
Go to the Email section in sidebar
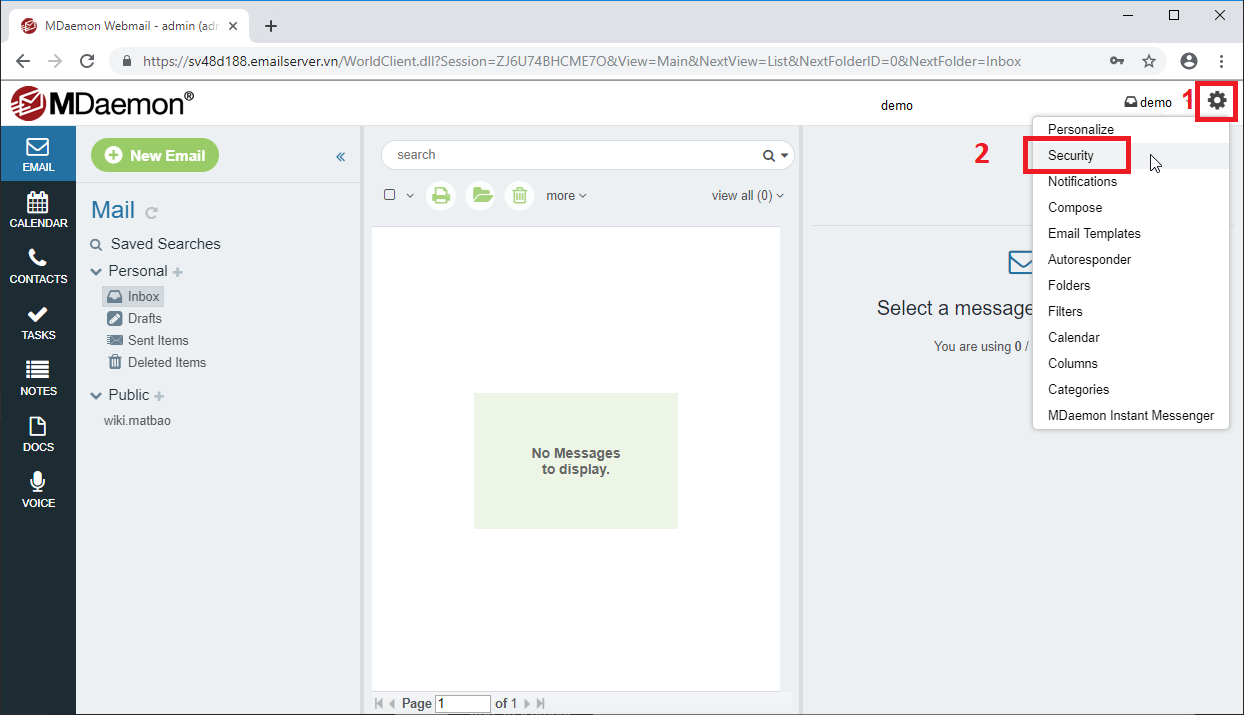coord(38,153)
